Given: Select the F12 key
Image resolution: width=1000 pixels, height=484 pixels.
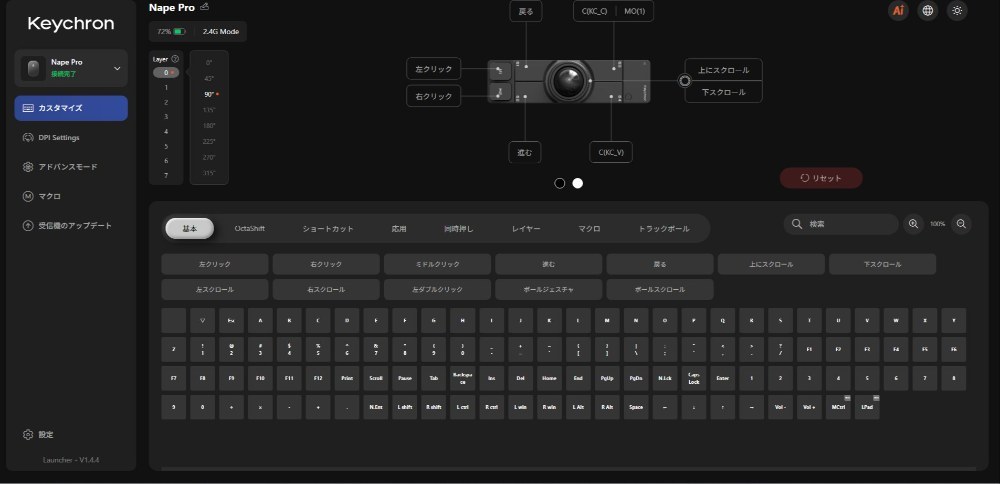Looking at the screenshot, I should click(x=318, y=378).
